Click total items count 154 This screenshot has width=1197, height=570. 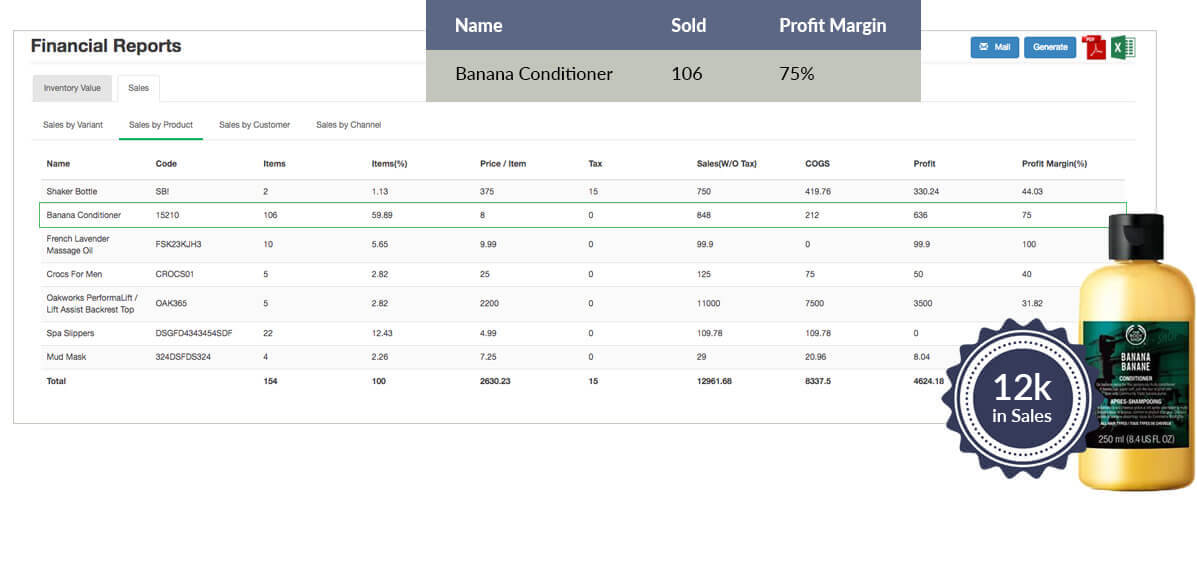[269, 381]
